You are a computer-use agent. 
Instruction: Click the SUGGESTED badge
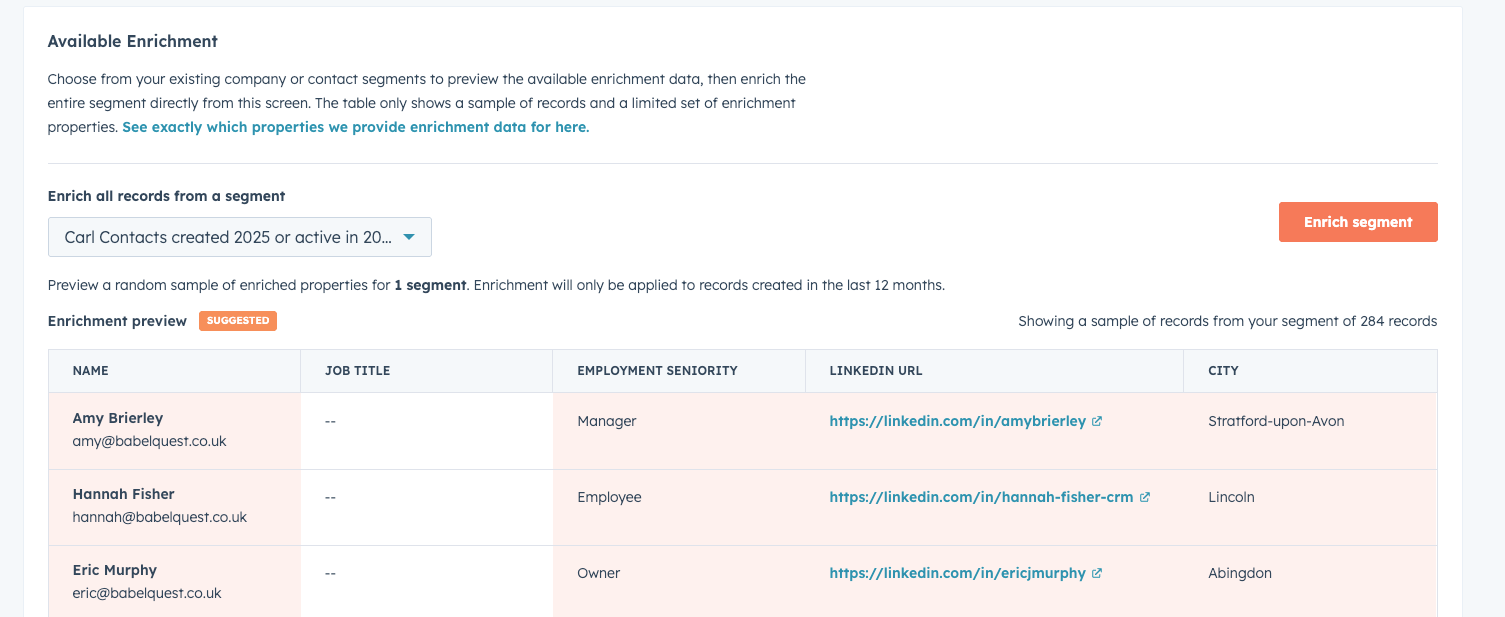tap(238, 321)
